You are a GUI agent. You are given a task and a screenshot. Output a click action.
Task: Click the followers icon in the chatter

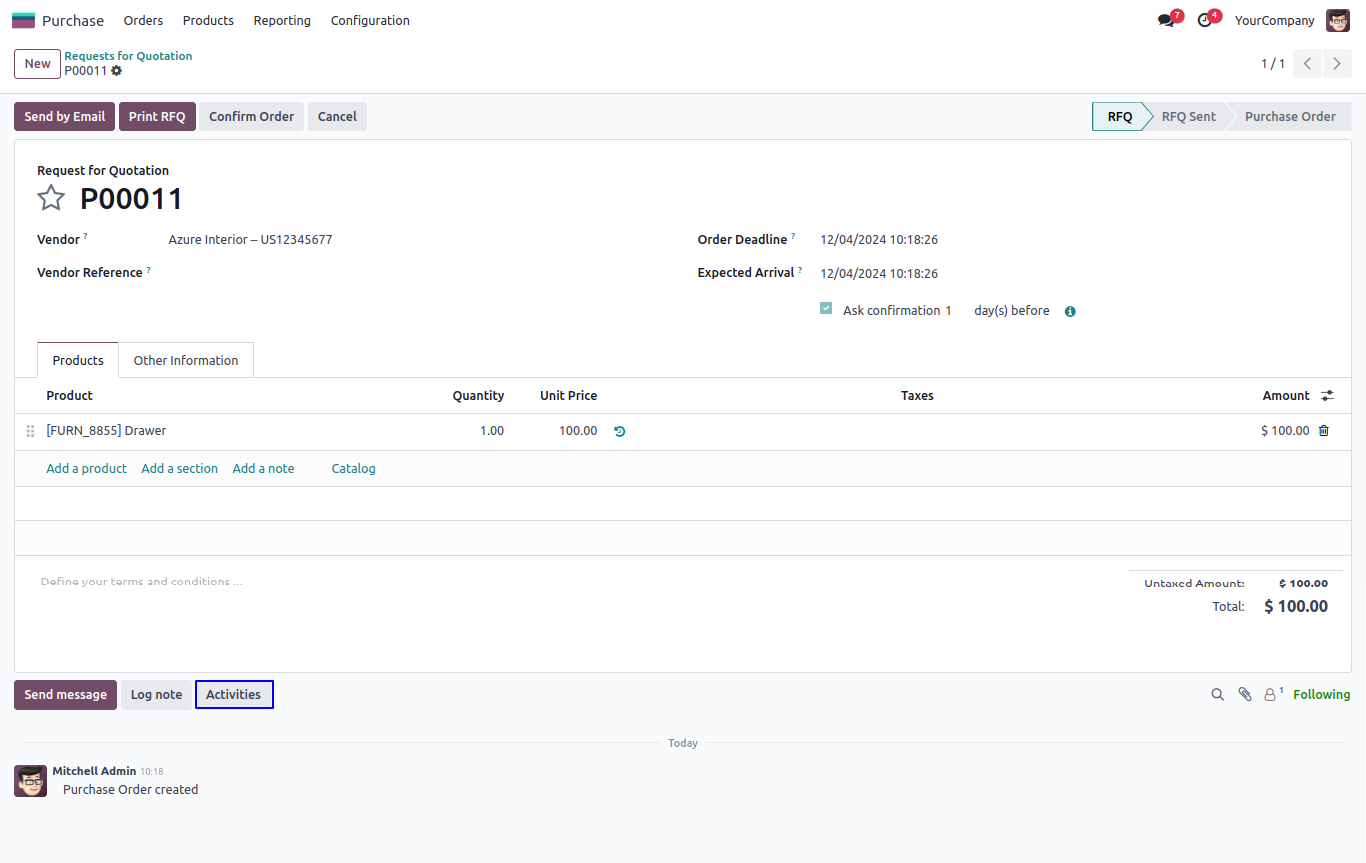[1271, 695]
